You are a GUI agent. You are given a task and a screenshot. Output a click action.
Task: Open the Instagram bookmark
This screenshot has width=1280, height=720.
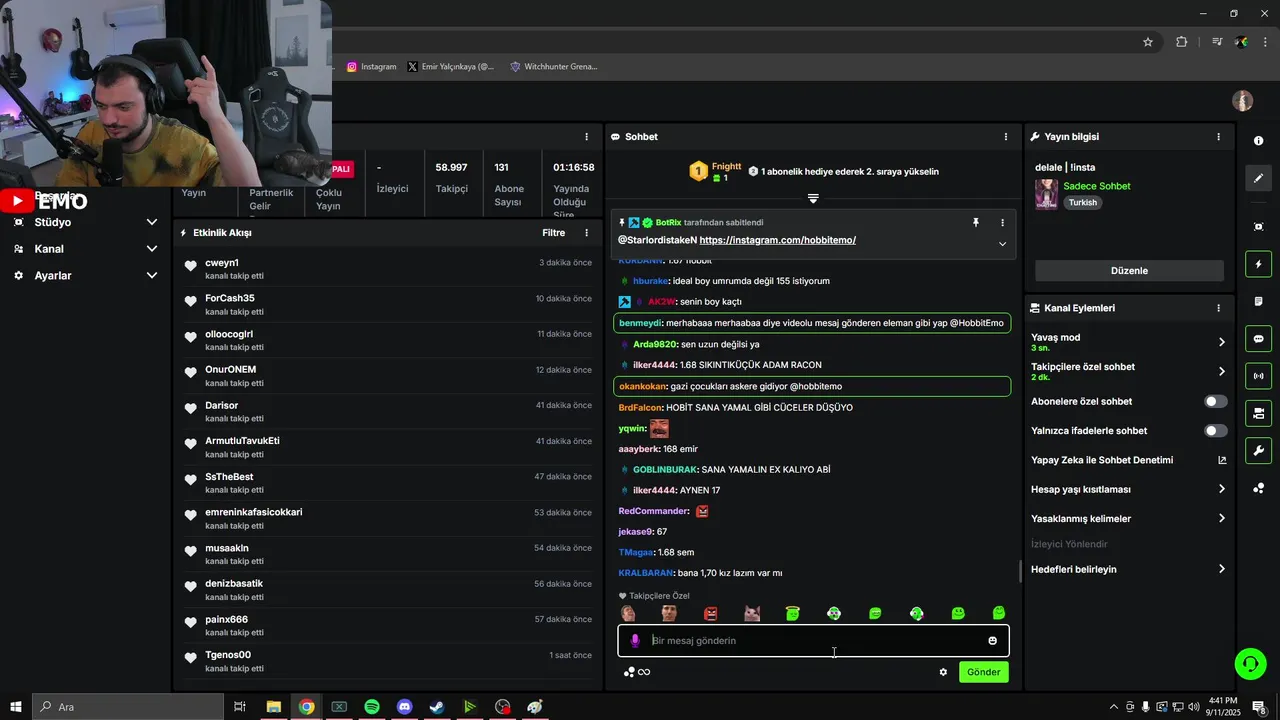372,67
